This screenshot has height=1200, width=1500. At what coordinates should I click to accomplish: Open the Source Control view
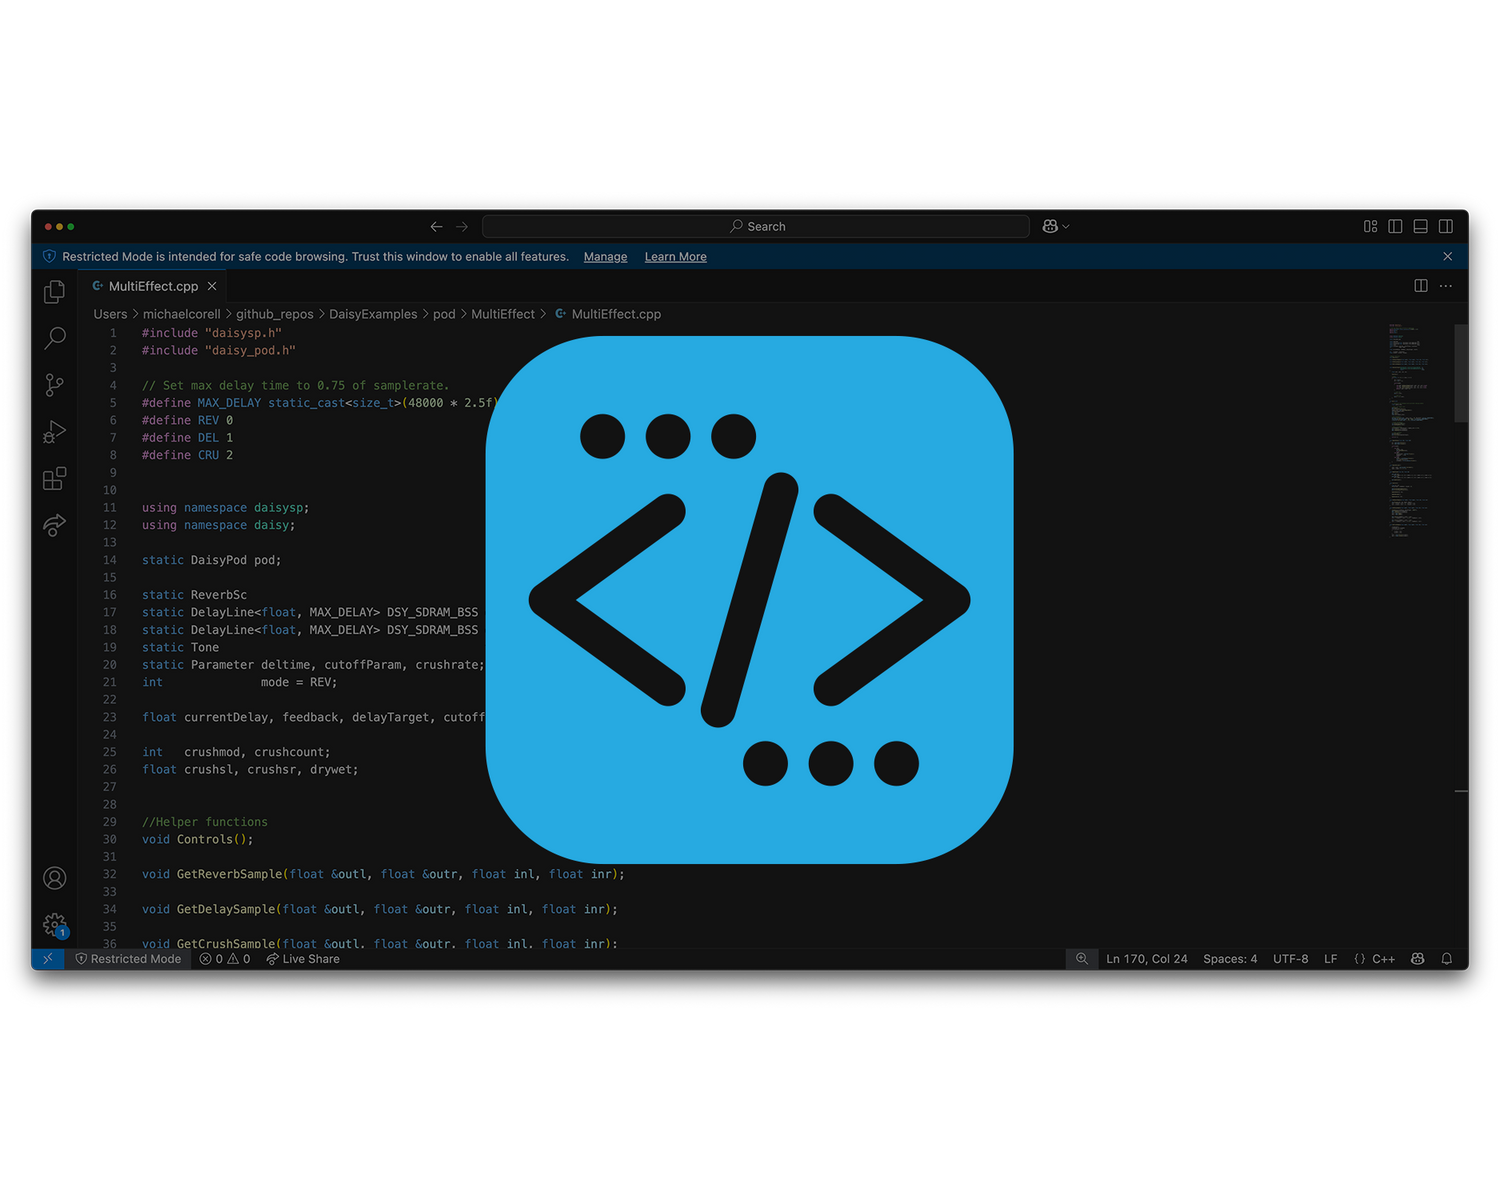tap(55, 385)
